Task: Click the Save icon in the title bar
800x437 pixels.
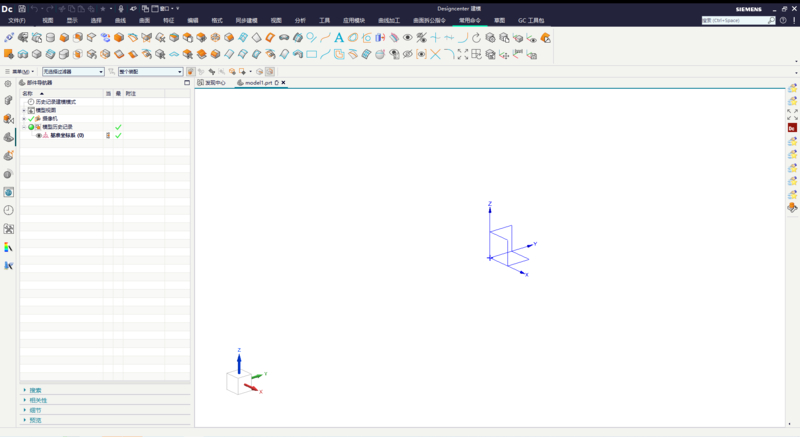Action: (22, 9)
